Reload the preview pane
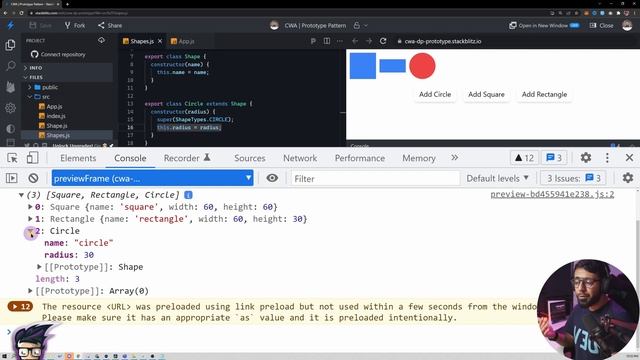640x360 pixels. click(383, 41)
